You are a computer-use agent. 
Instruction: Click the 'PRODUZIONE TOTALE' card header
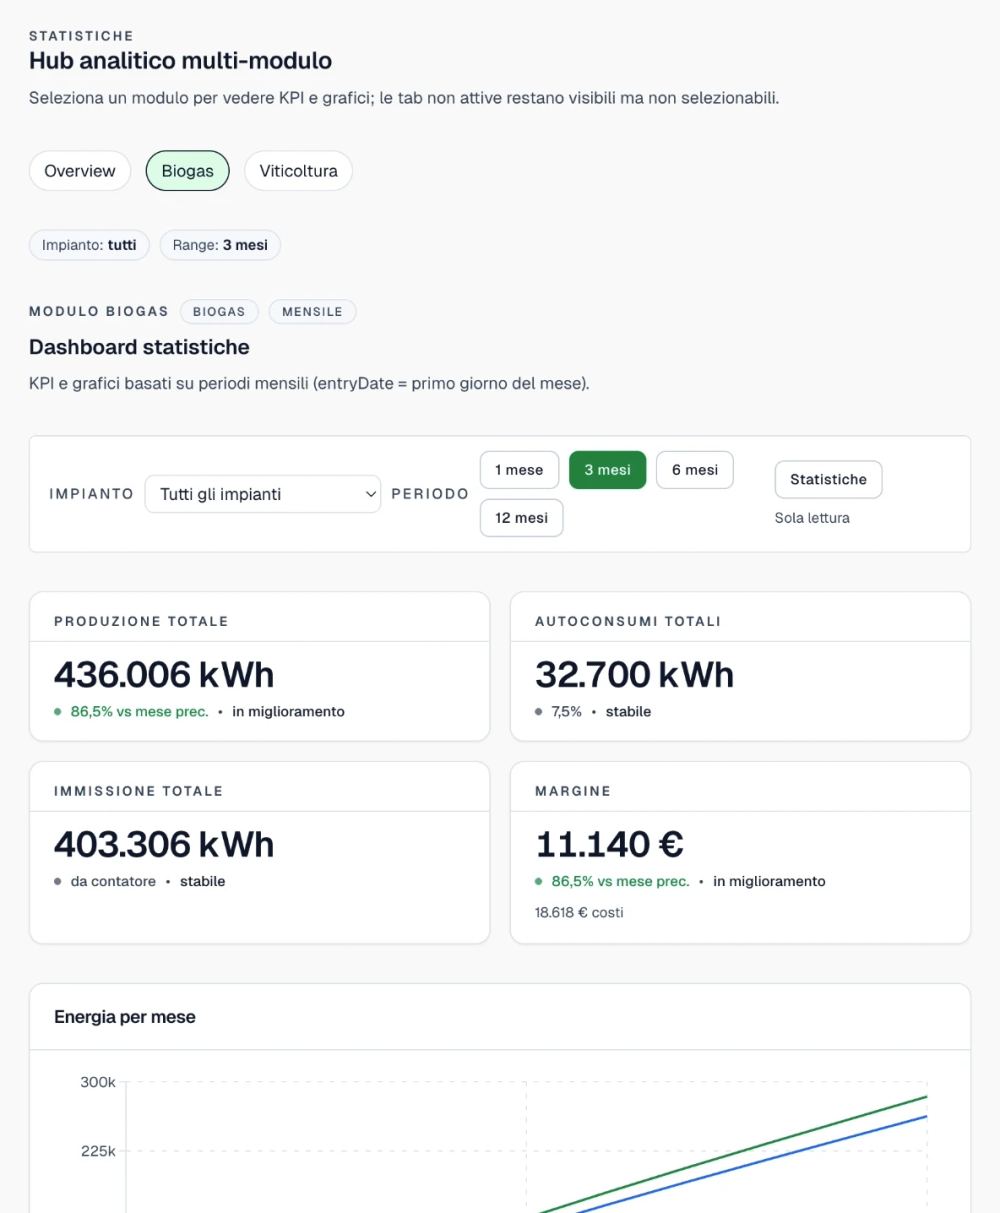coord(141,621)
